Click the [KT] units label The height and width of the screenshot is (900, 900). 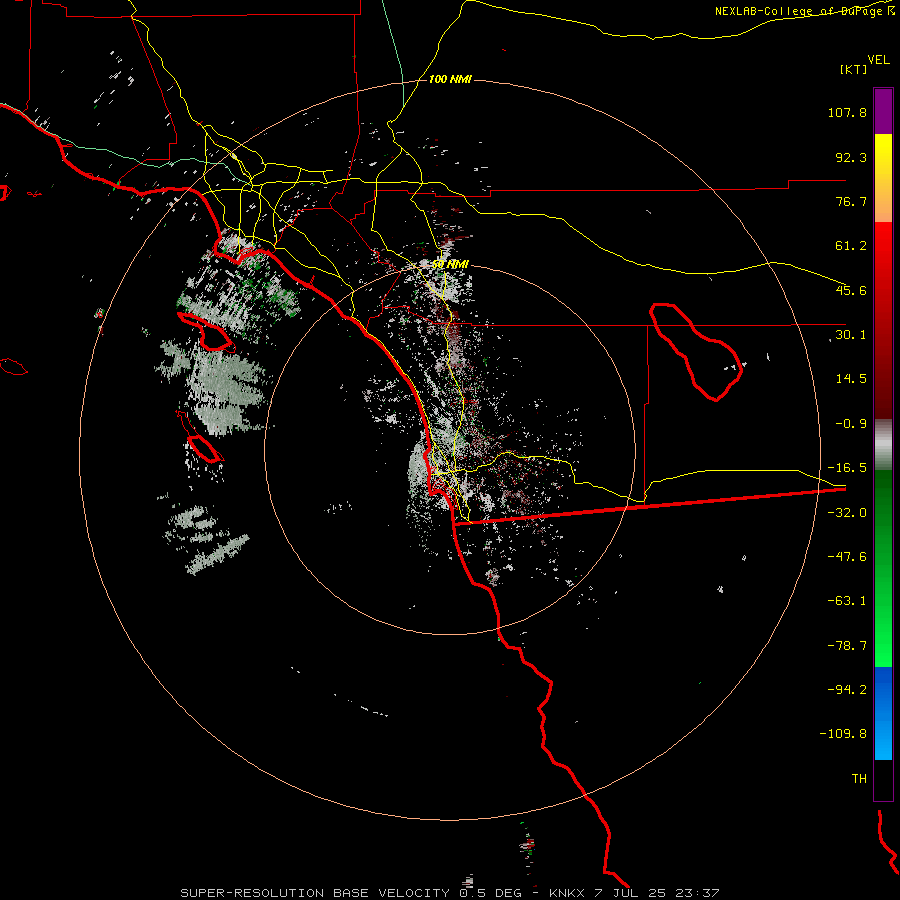pos(854,69)
